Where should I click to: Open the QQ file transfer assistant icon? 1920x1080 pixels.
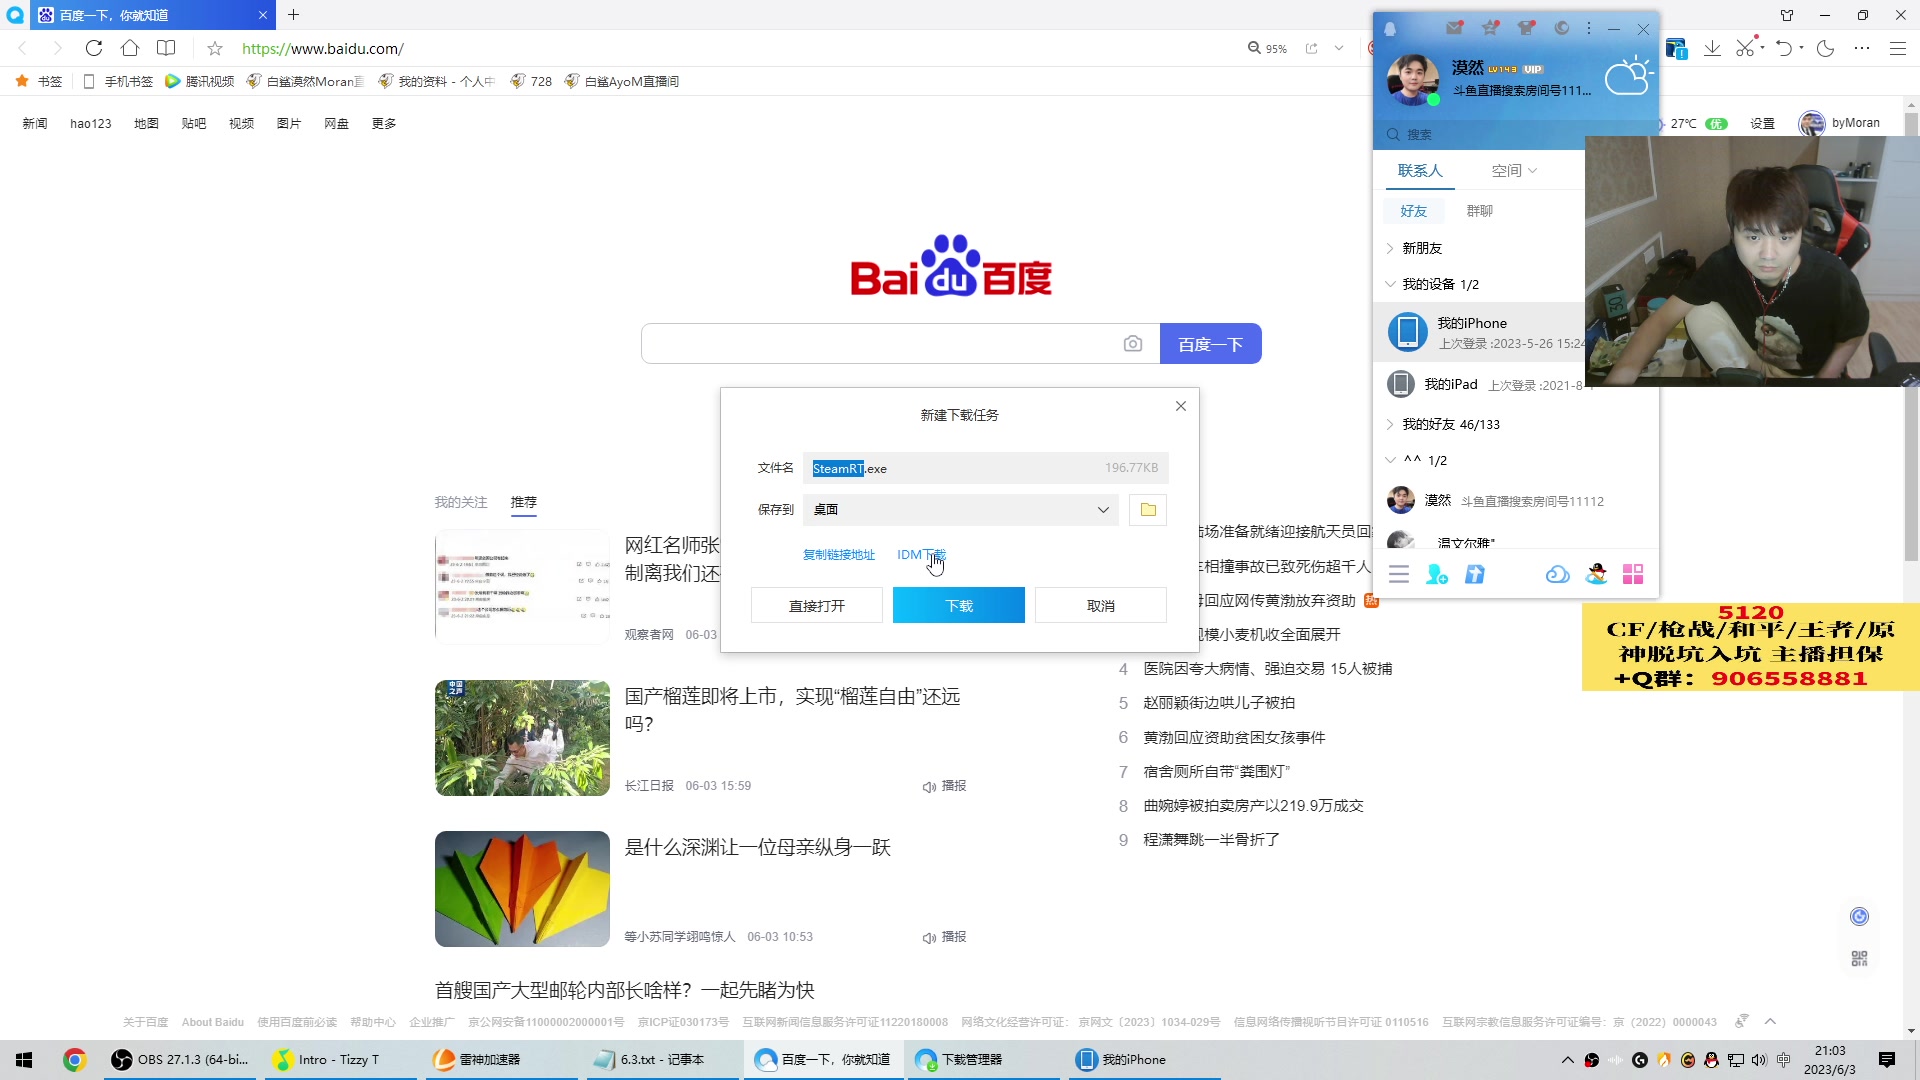[x=1475, y=574]
